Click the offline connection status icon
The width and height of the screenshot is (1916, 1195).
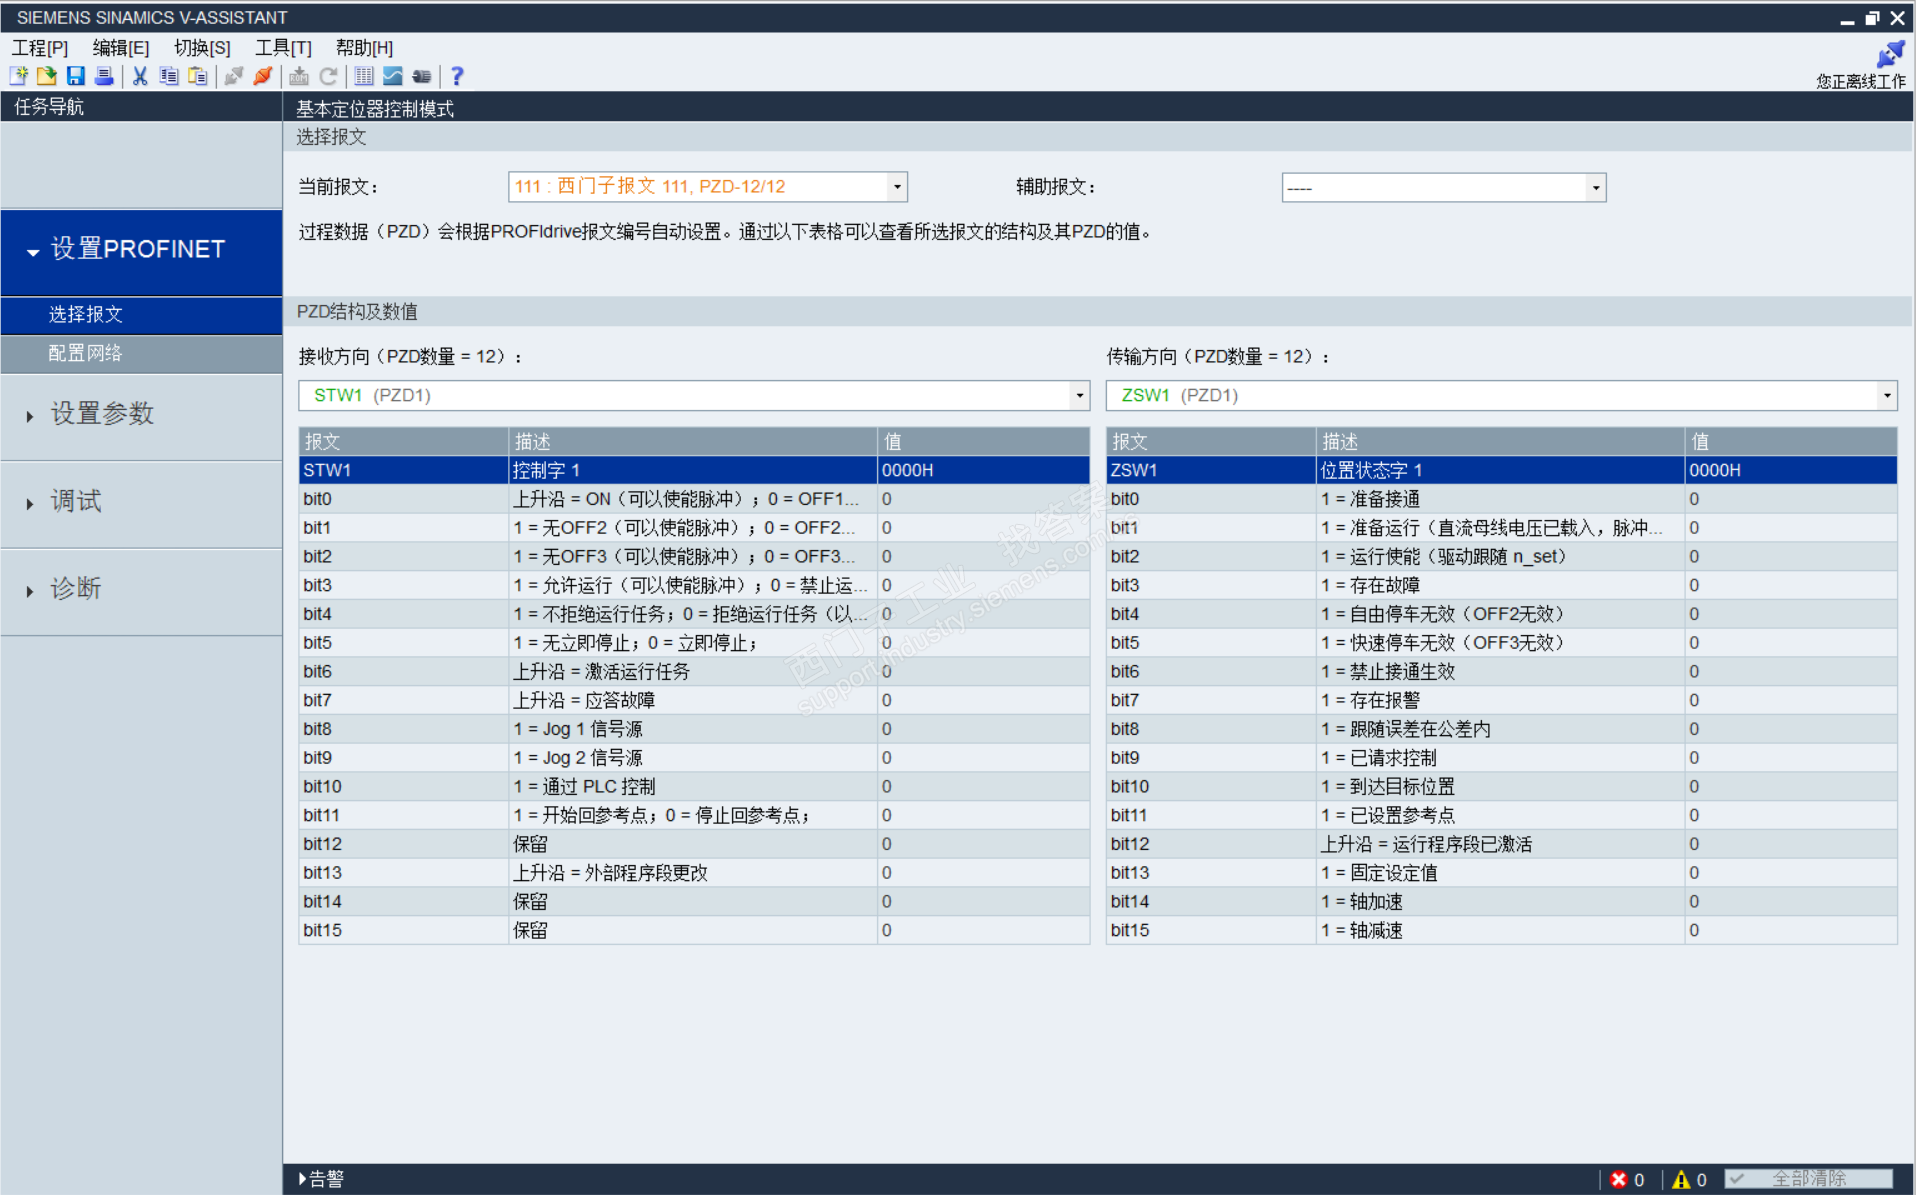click(1889, 53)
